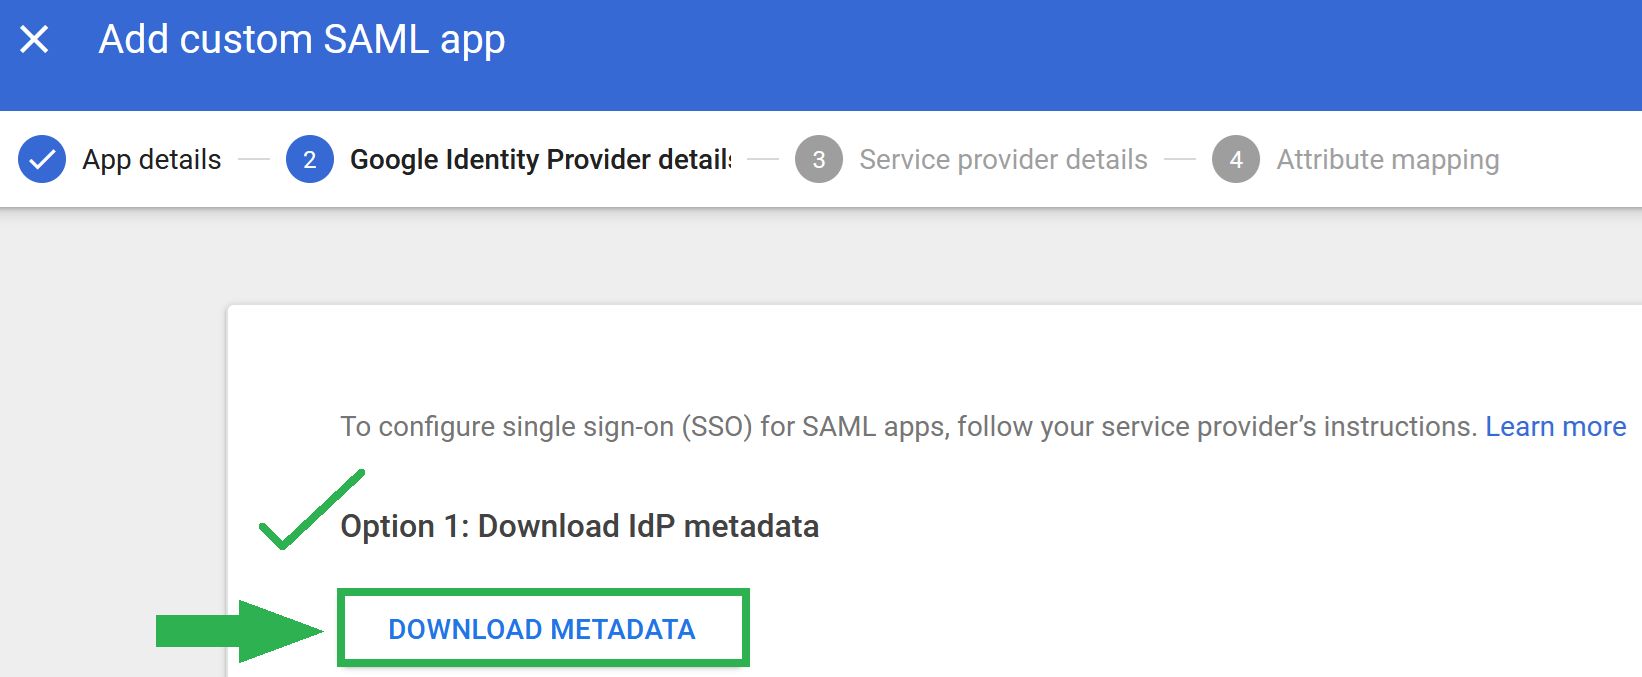1642x677 pixels.
Task: Download the IdP metadata file
Action: (x=543, y=628)
